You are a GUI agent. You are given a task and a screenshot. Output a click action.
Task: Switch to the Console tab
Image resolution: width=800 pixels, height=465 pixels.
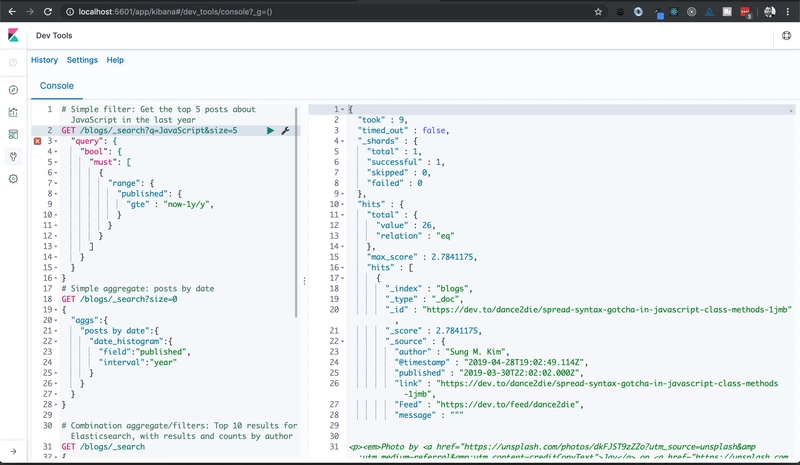click(x=56, y=86)
